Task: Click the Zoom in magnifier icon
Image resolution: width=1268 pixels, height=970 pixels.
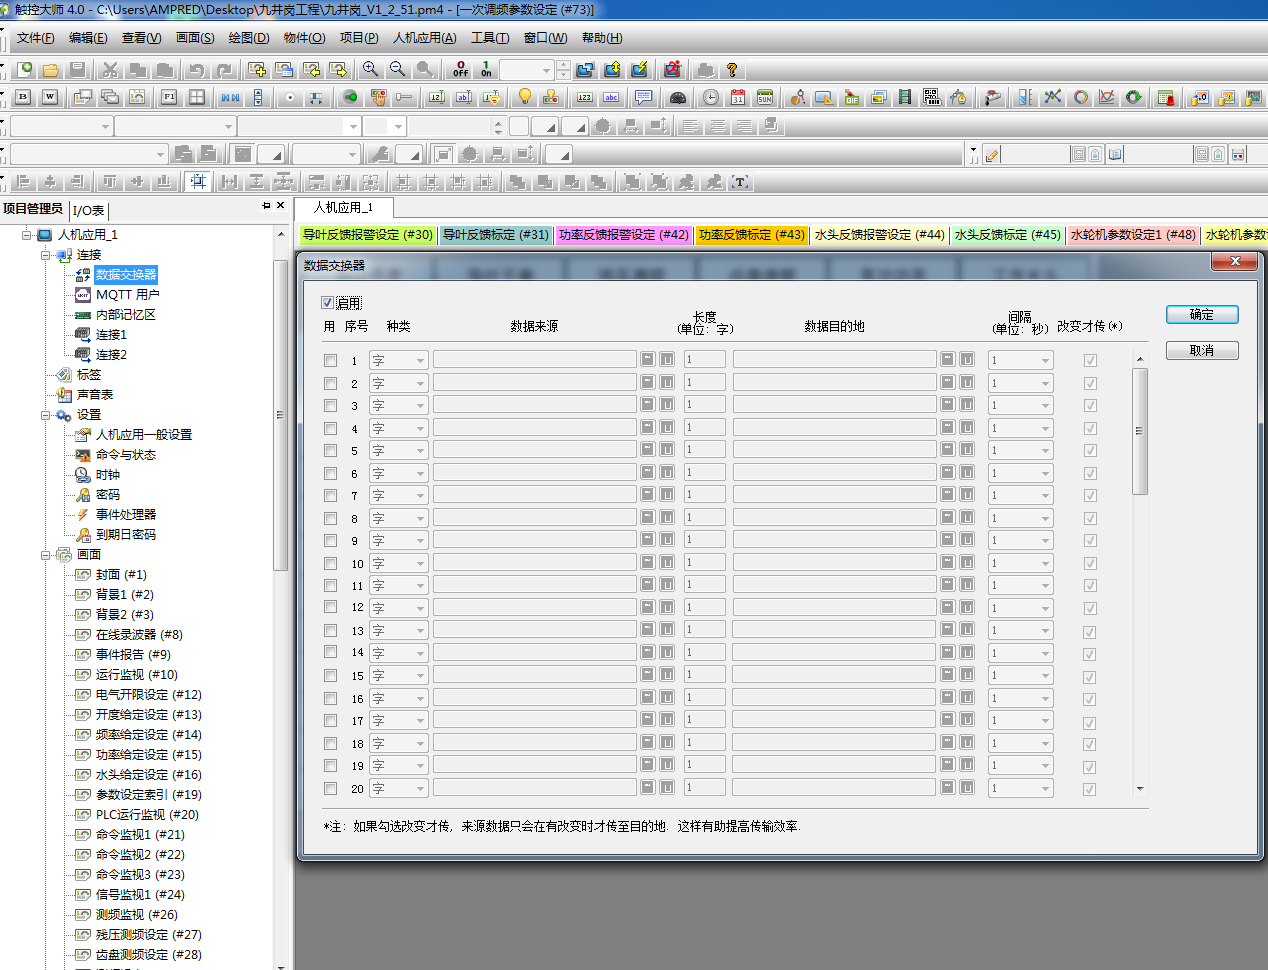Action: pyautogui.click(x=371, y=70)
